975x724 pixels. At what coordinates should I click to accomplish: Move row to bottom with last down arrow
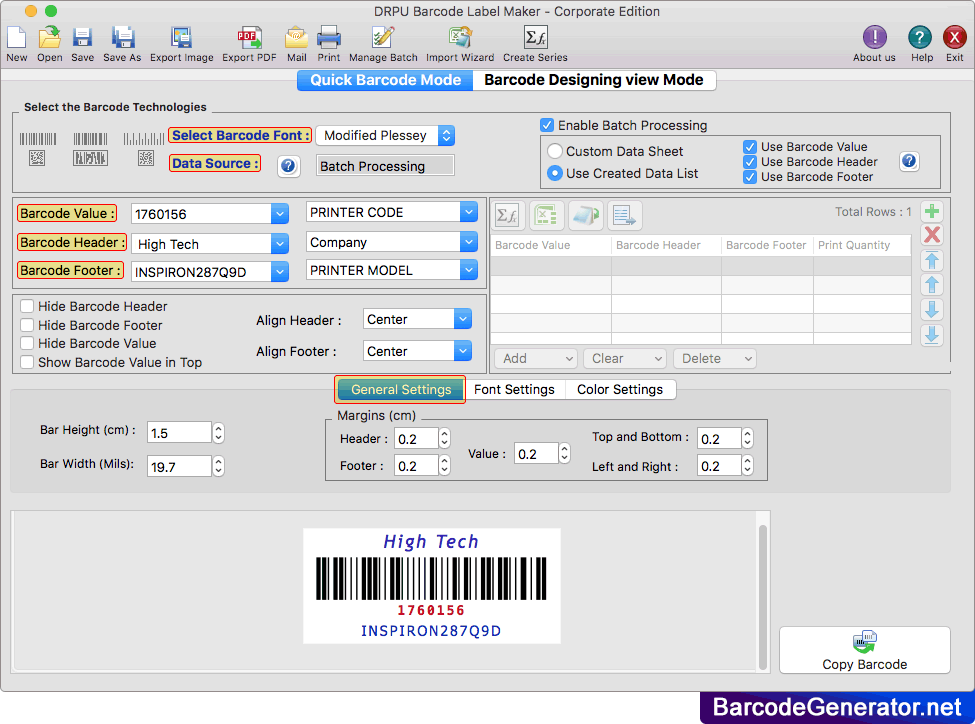click(x=931, y=335)
